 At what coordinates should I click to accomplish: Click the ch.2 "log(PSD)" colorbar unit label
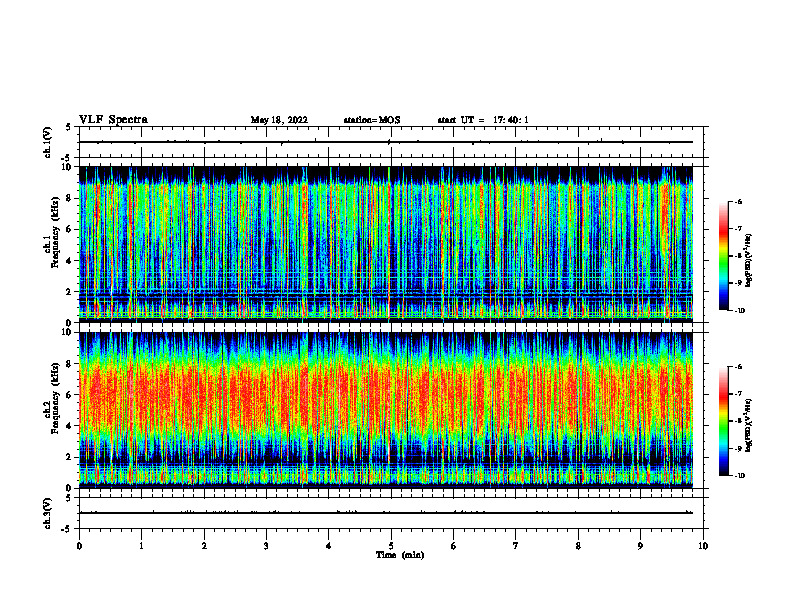pyautogui.click(x=749, y=425)
